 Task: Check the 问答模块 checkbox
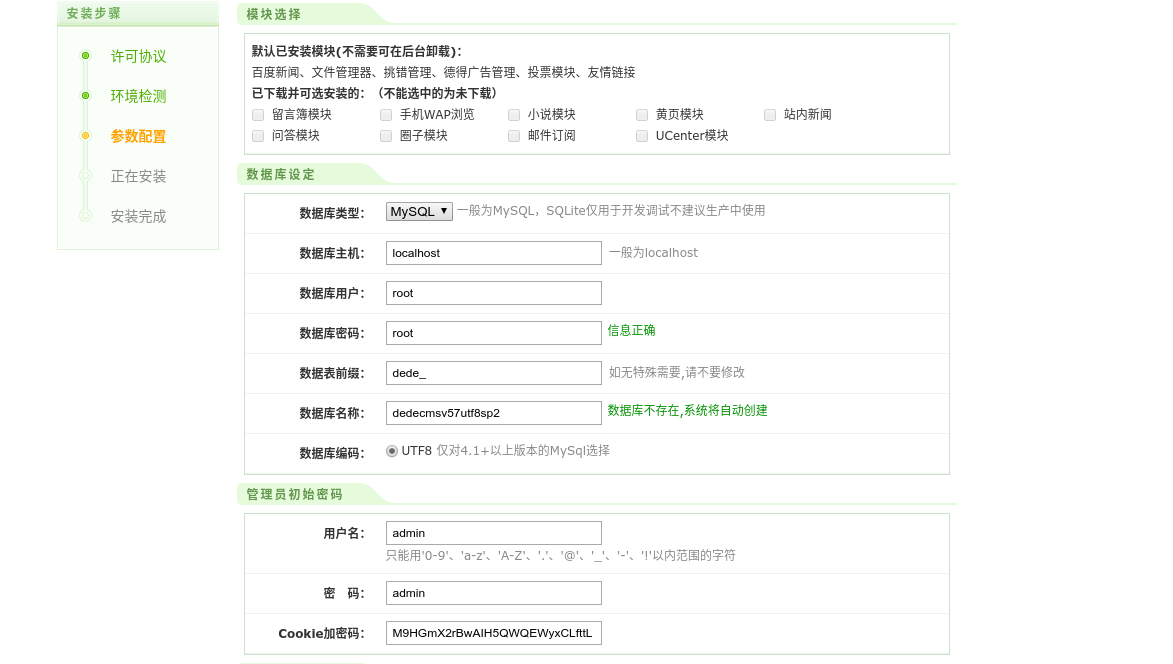[x=258, y=136]
